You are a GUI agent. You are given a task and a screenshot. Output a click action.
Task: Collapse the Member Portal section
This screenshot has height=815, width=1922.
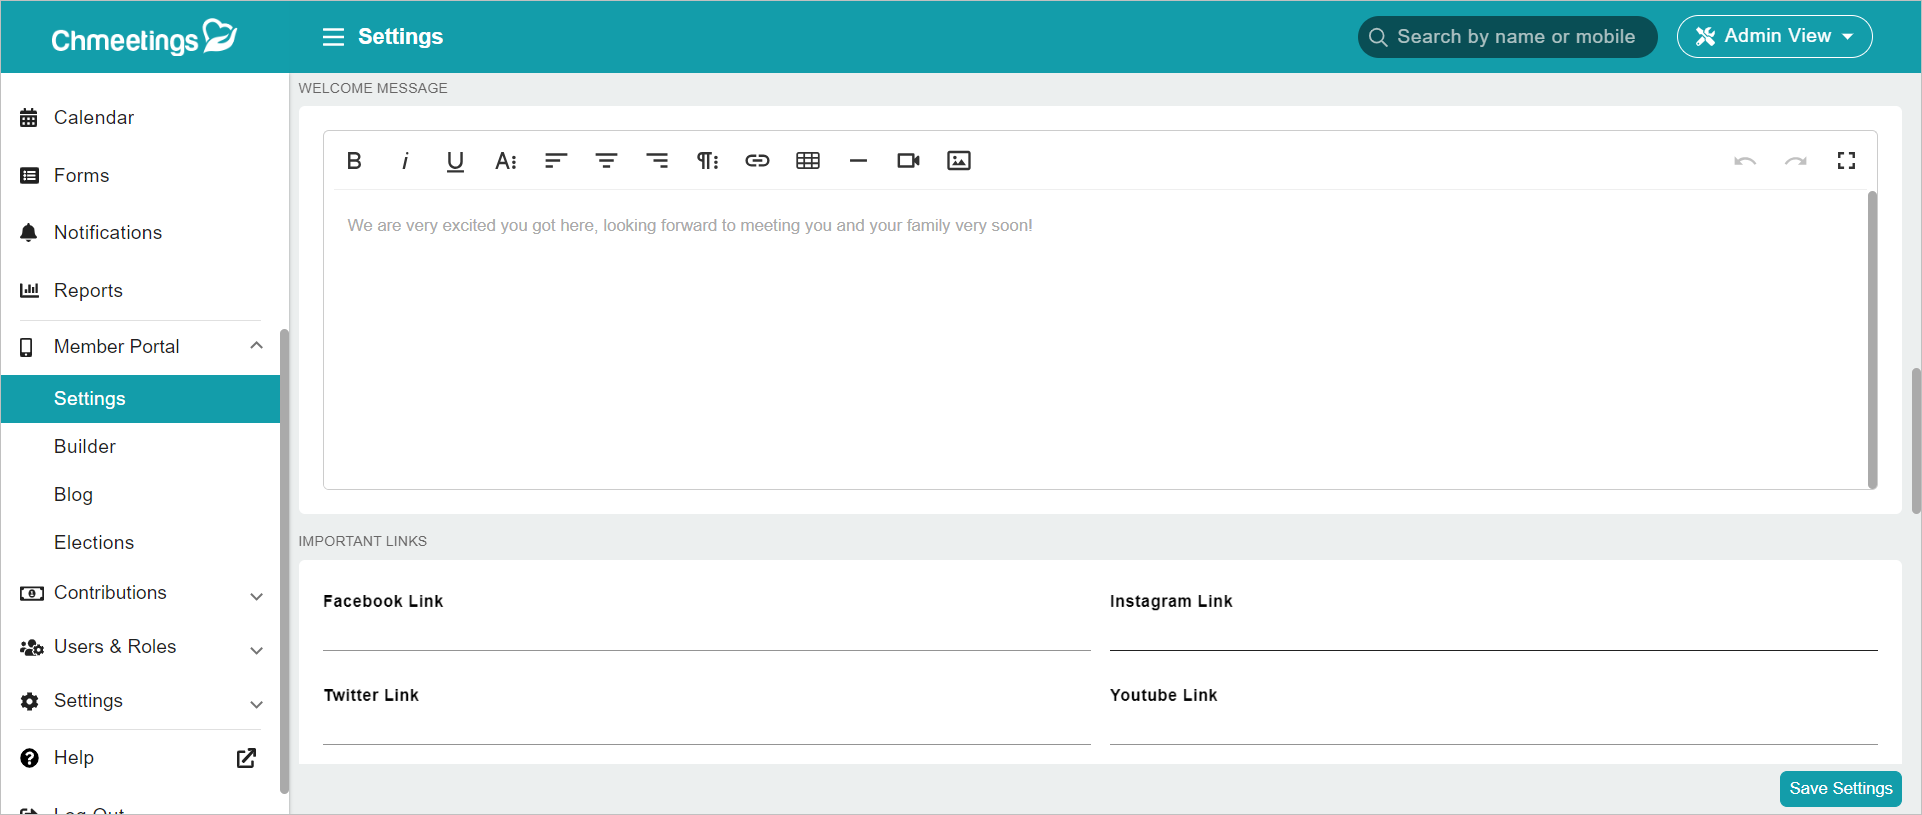[256, 346]
